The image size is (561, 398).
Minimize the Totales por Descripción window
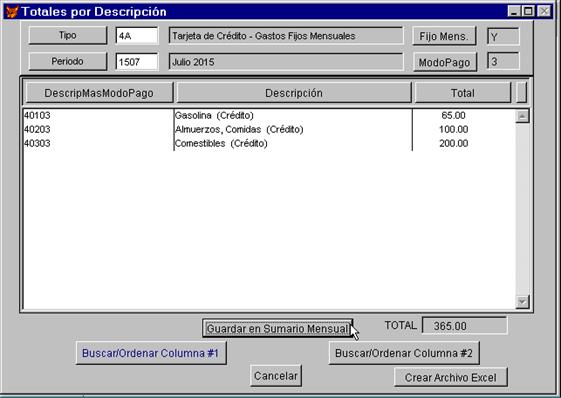514,11
